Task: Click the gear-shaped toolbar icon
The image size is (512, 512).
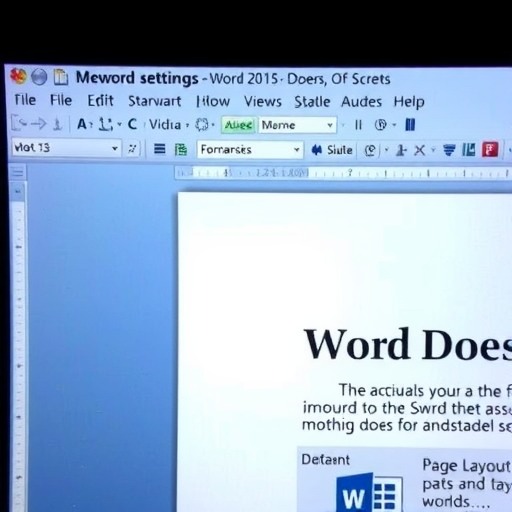Action: point(202,125)
